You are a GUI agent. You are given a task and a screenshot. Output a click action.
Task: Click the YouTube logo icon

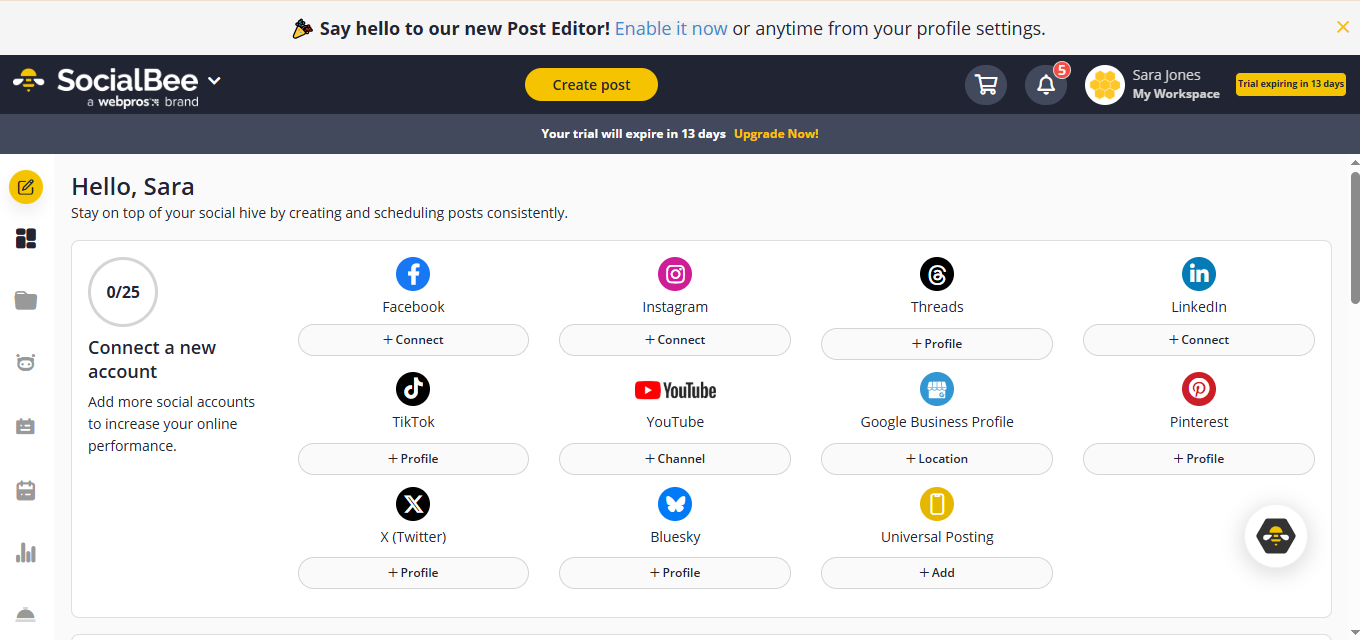675,390
